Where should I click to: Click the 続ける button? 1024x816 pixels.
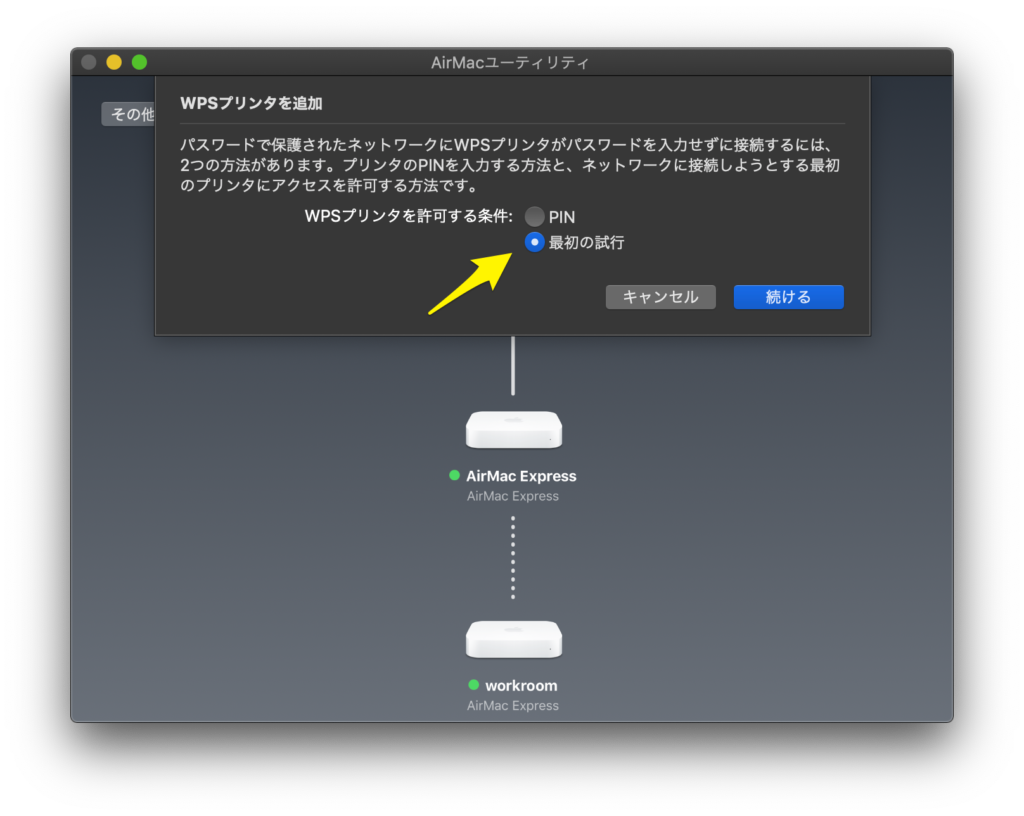point(788,297)
